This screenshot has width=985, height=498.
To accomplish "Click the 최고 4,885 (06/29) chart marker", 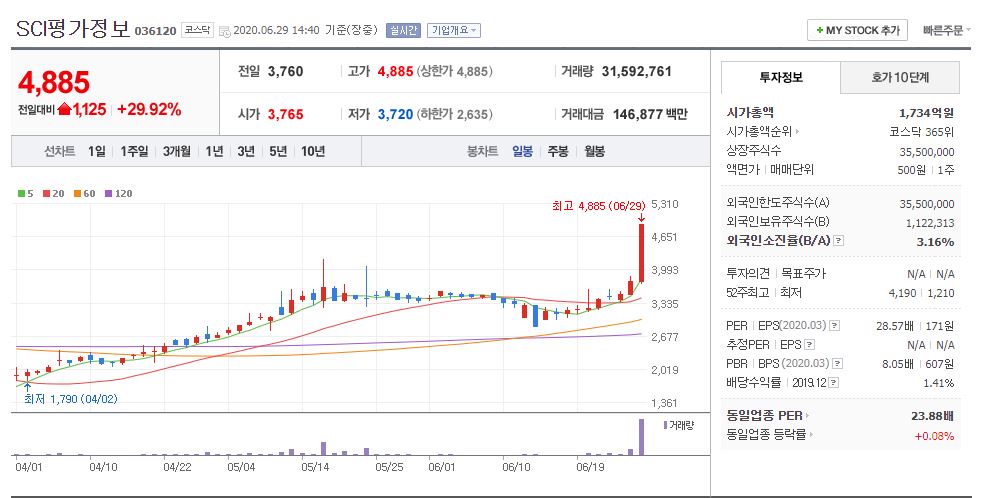I will [599, 205].
